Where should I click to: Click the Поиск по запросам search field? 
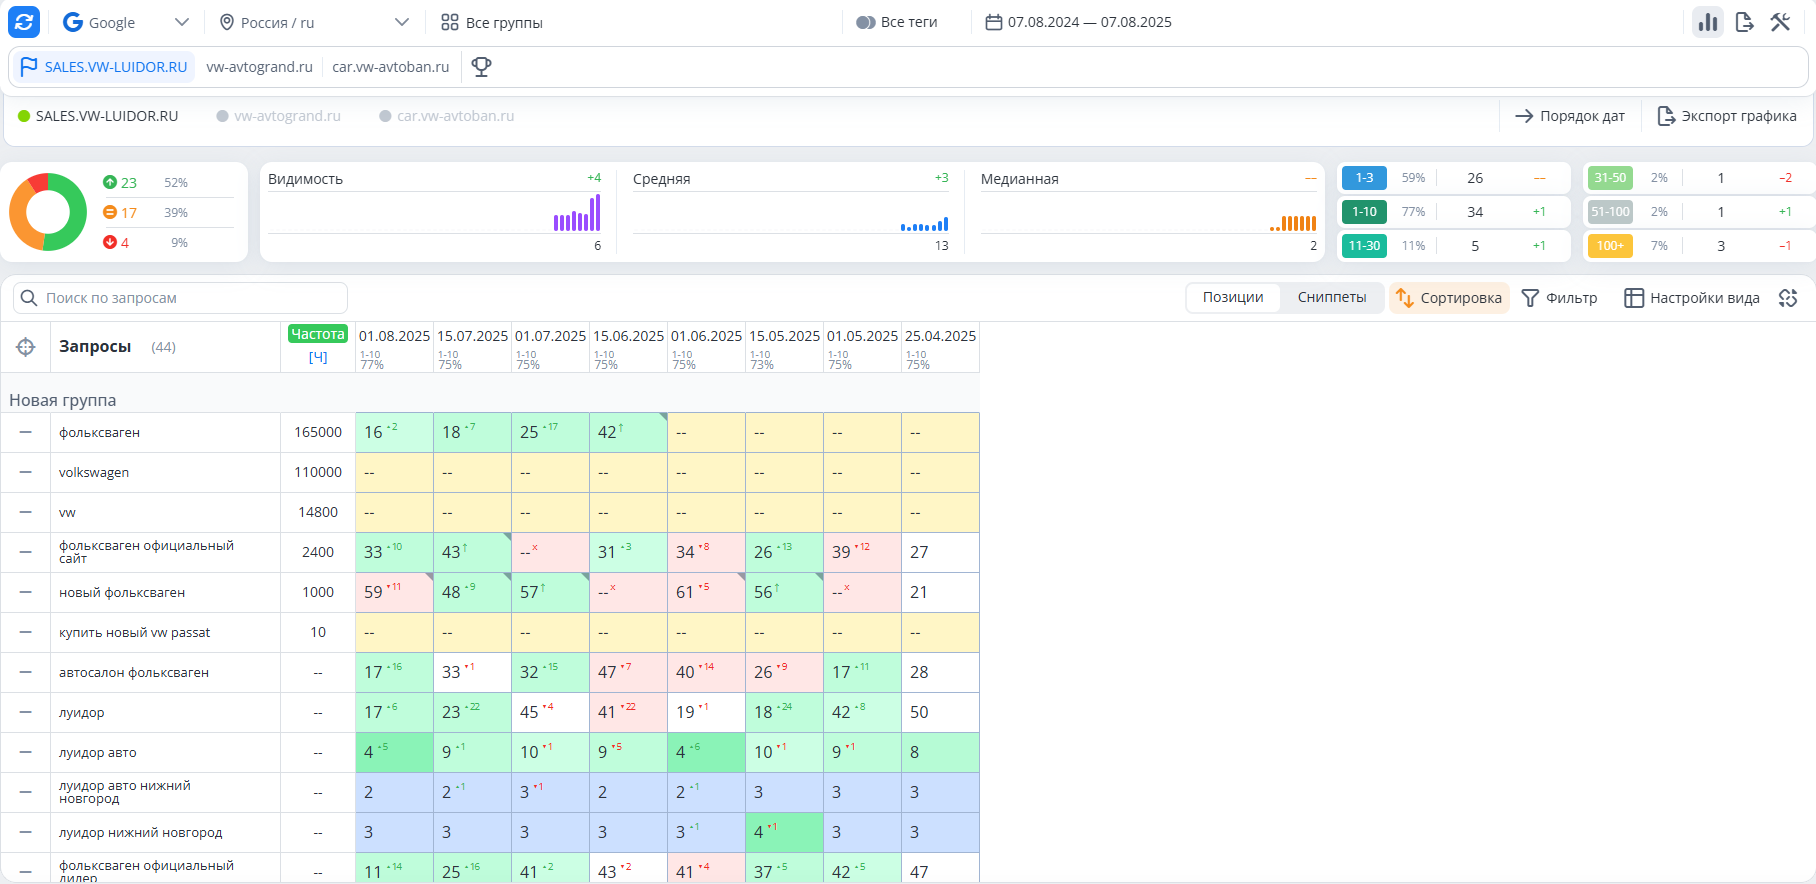tap(180, 298)
